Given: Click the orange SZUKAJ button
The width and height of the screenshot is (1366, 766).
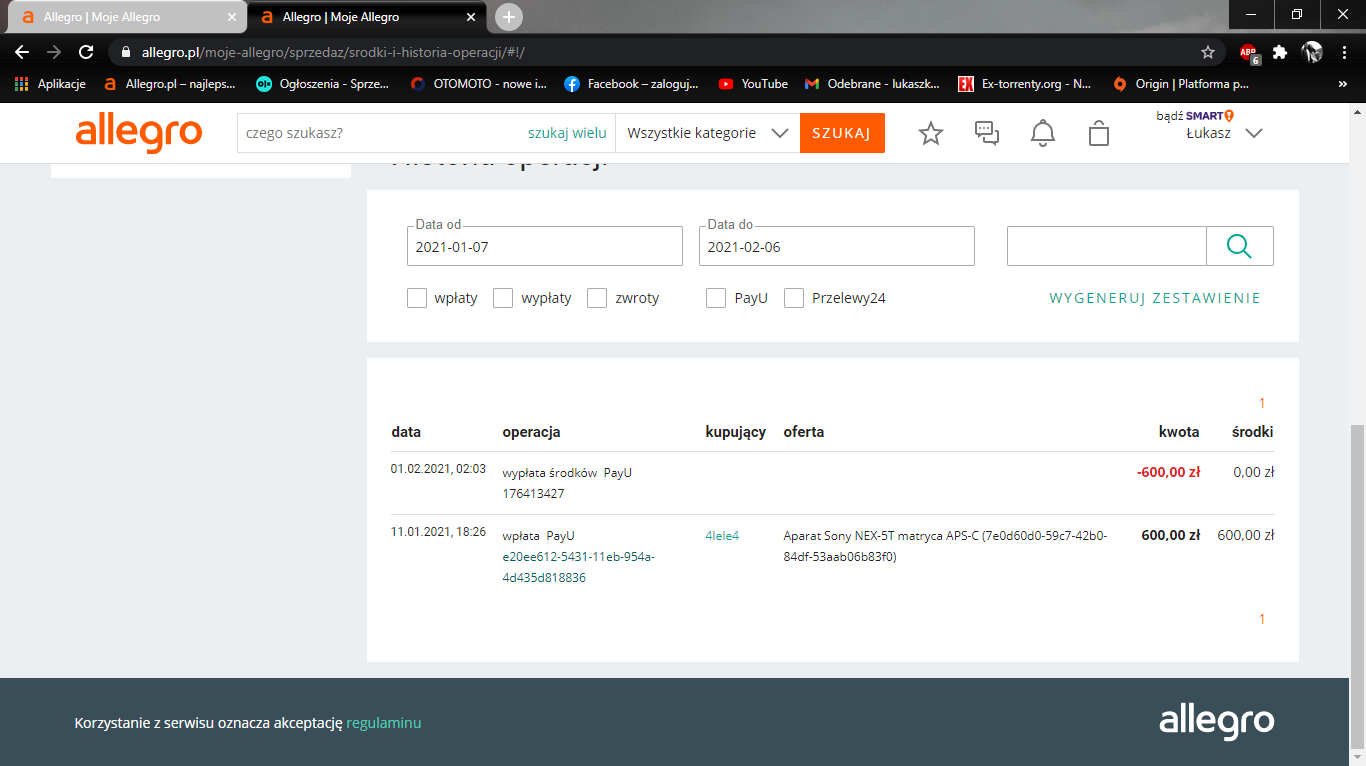Looking at the screenshot, I should point(842,133).
